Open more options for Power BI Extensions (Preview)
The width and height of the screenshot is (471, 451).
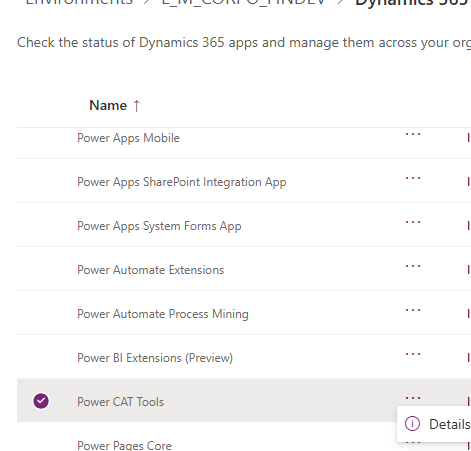coord(413,354)
